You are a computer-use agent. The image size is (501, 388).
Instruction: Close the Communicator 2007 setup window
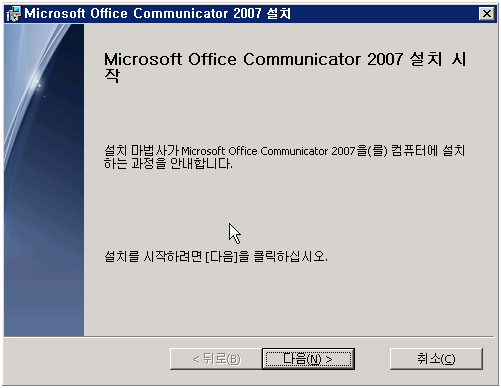click(487, 14)
